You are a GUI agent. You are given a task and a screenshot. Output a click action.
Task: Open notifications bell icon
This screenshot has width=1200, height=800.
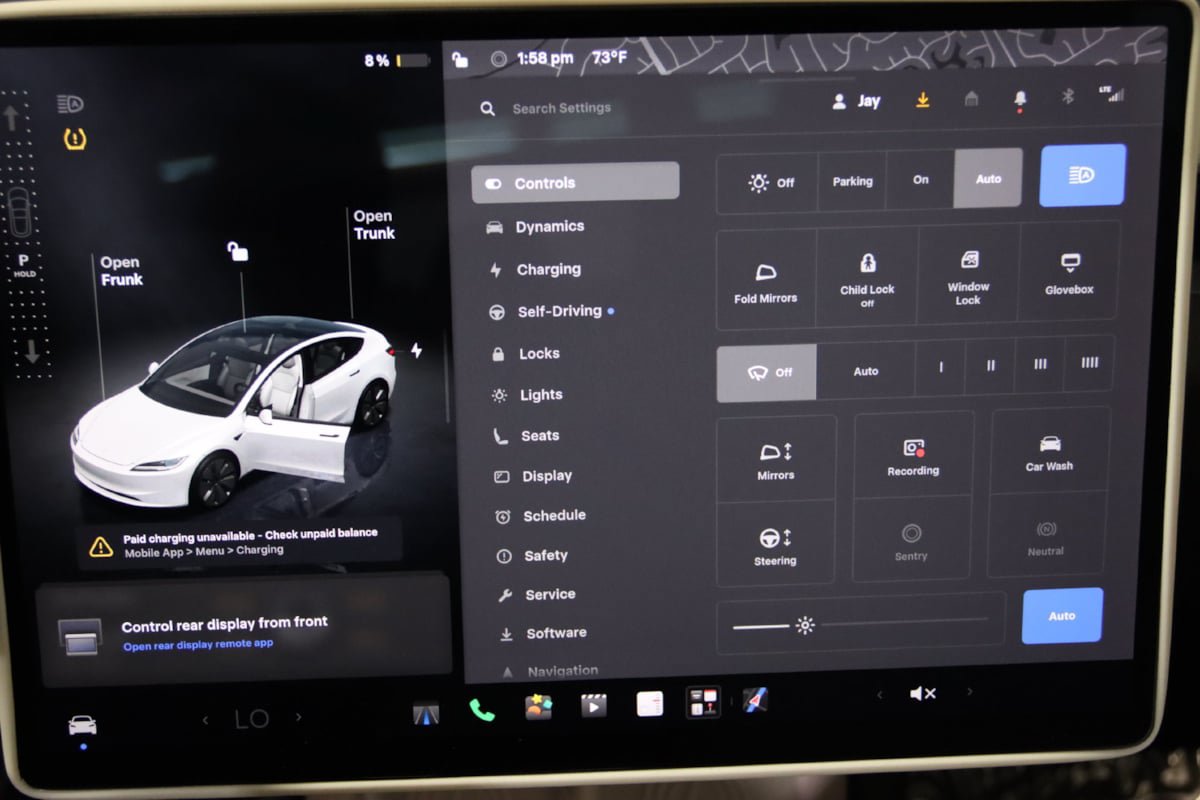point(1020,98)
